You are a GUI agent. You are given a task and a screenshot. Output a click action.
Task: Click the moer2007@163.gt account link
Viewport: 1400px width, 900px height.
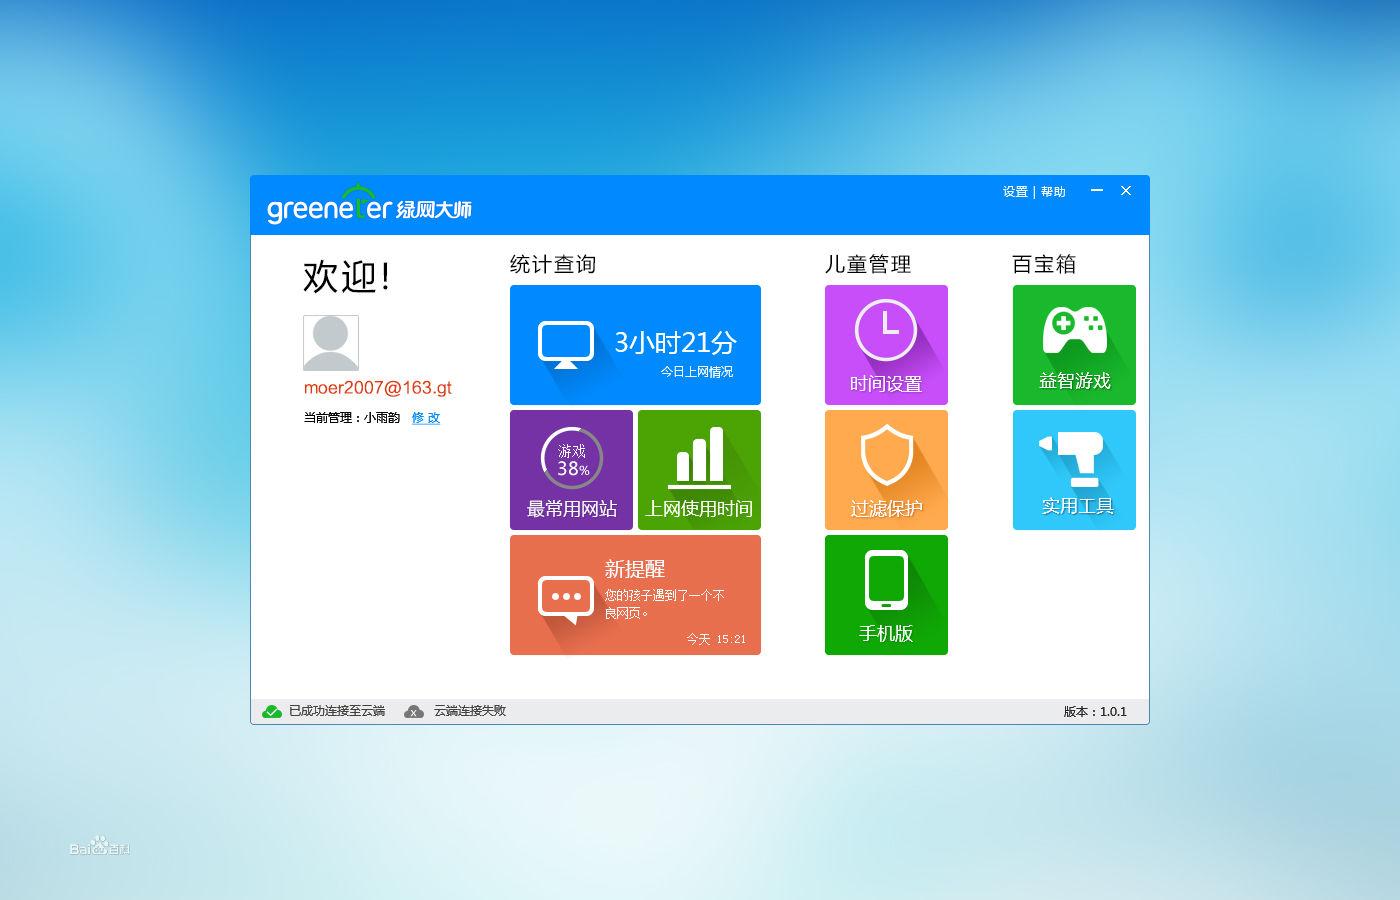pos(378,388)
